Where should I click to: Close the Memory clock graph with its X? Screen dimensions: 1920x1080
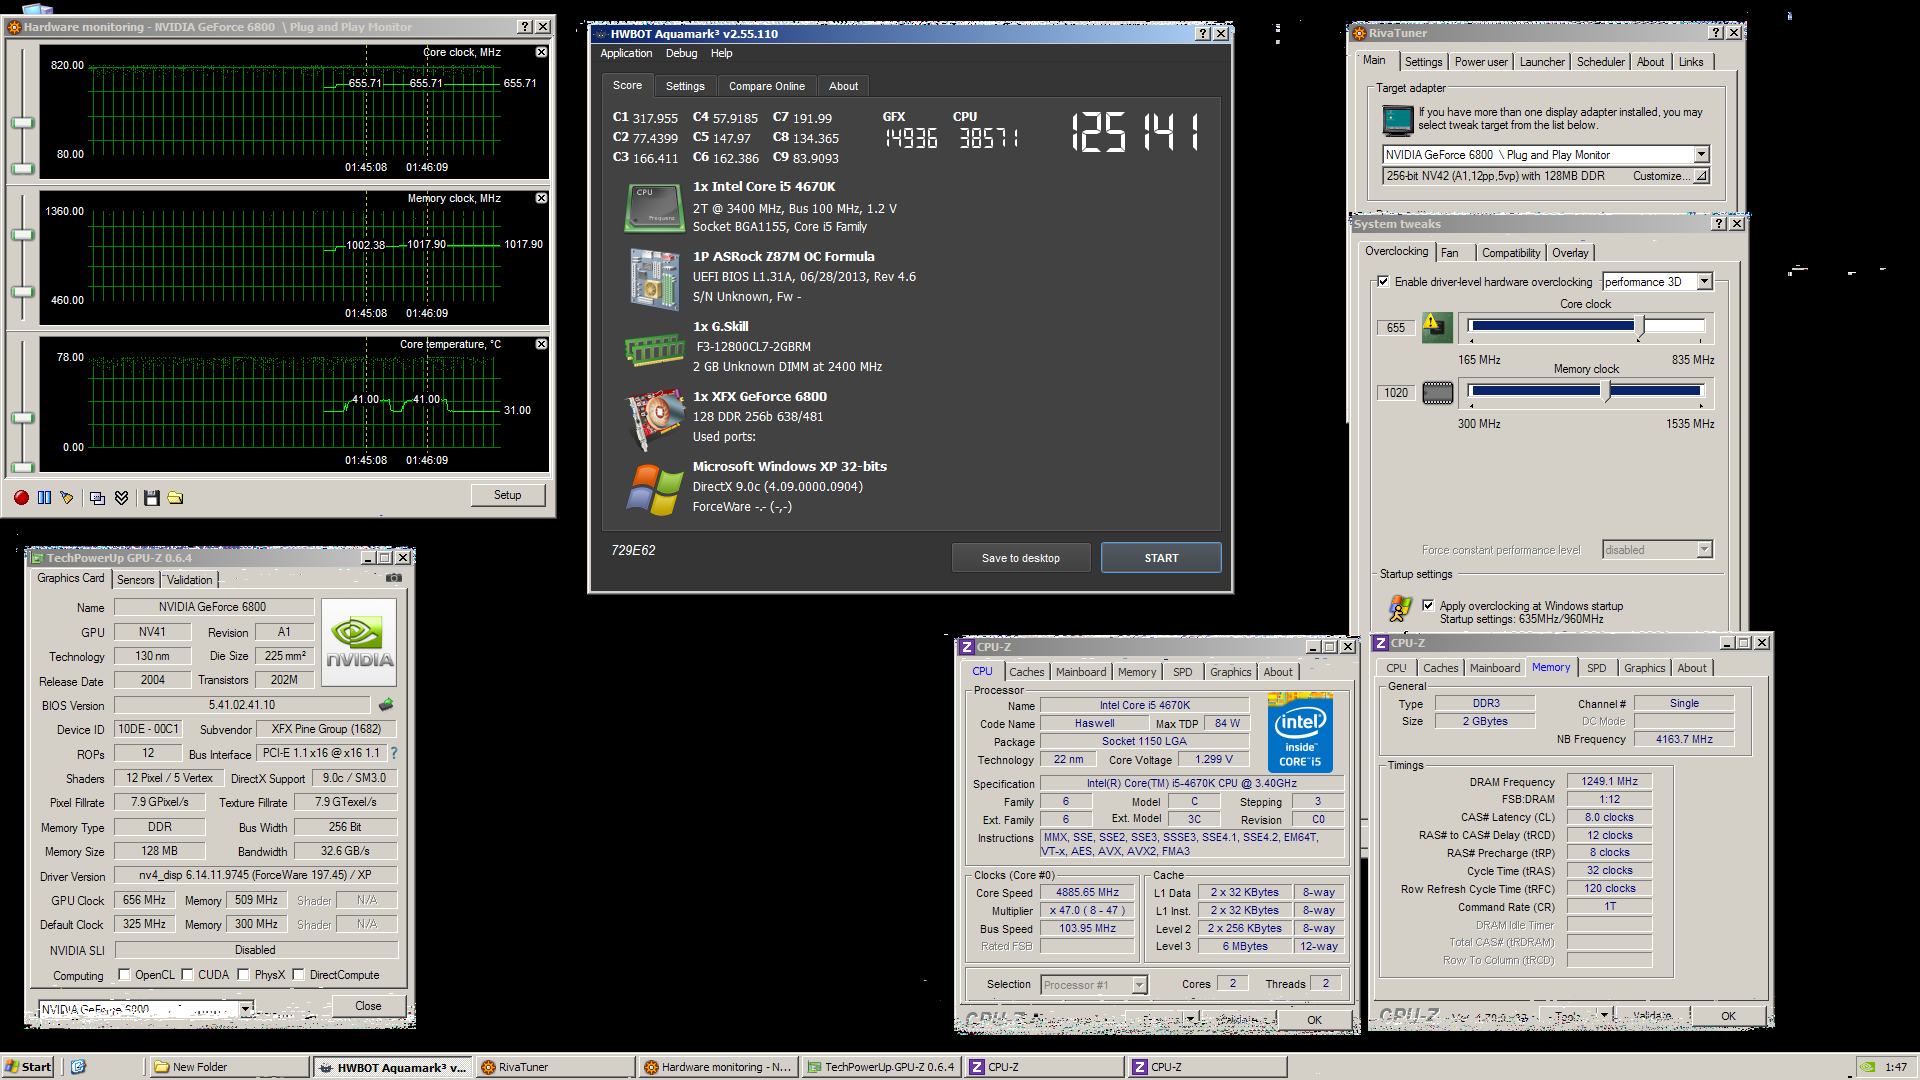tap(541, 198)
